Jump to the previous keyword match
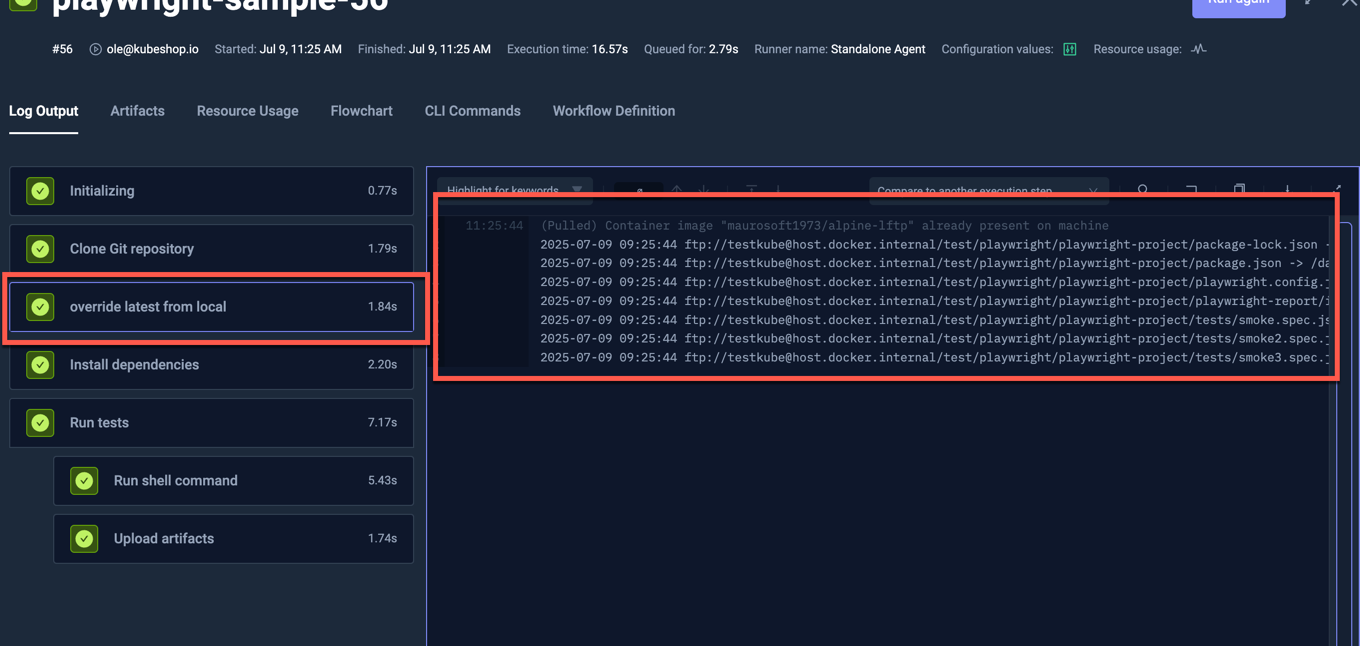The height and width of the screenshot is (646, 1360). (676, 190)
